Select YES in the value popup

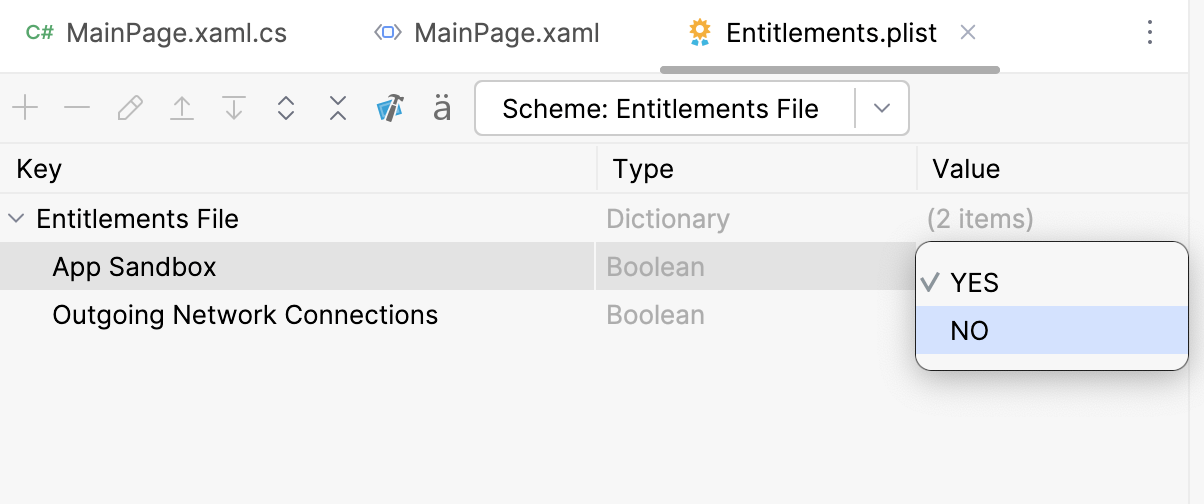(x=975, y=283)
